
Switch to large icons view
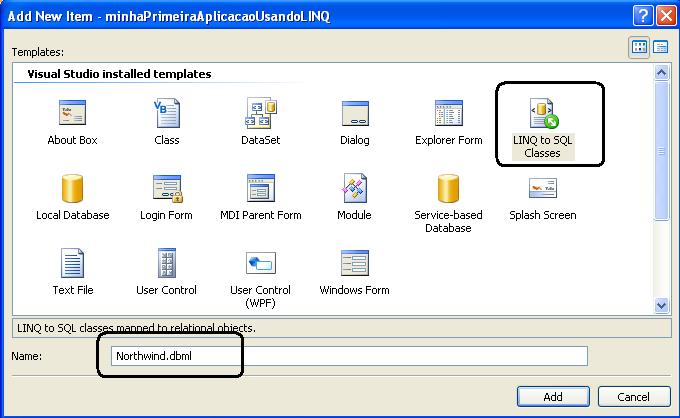tap(639, 47)
